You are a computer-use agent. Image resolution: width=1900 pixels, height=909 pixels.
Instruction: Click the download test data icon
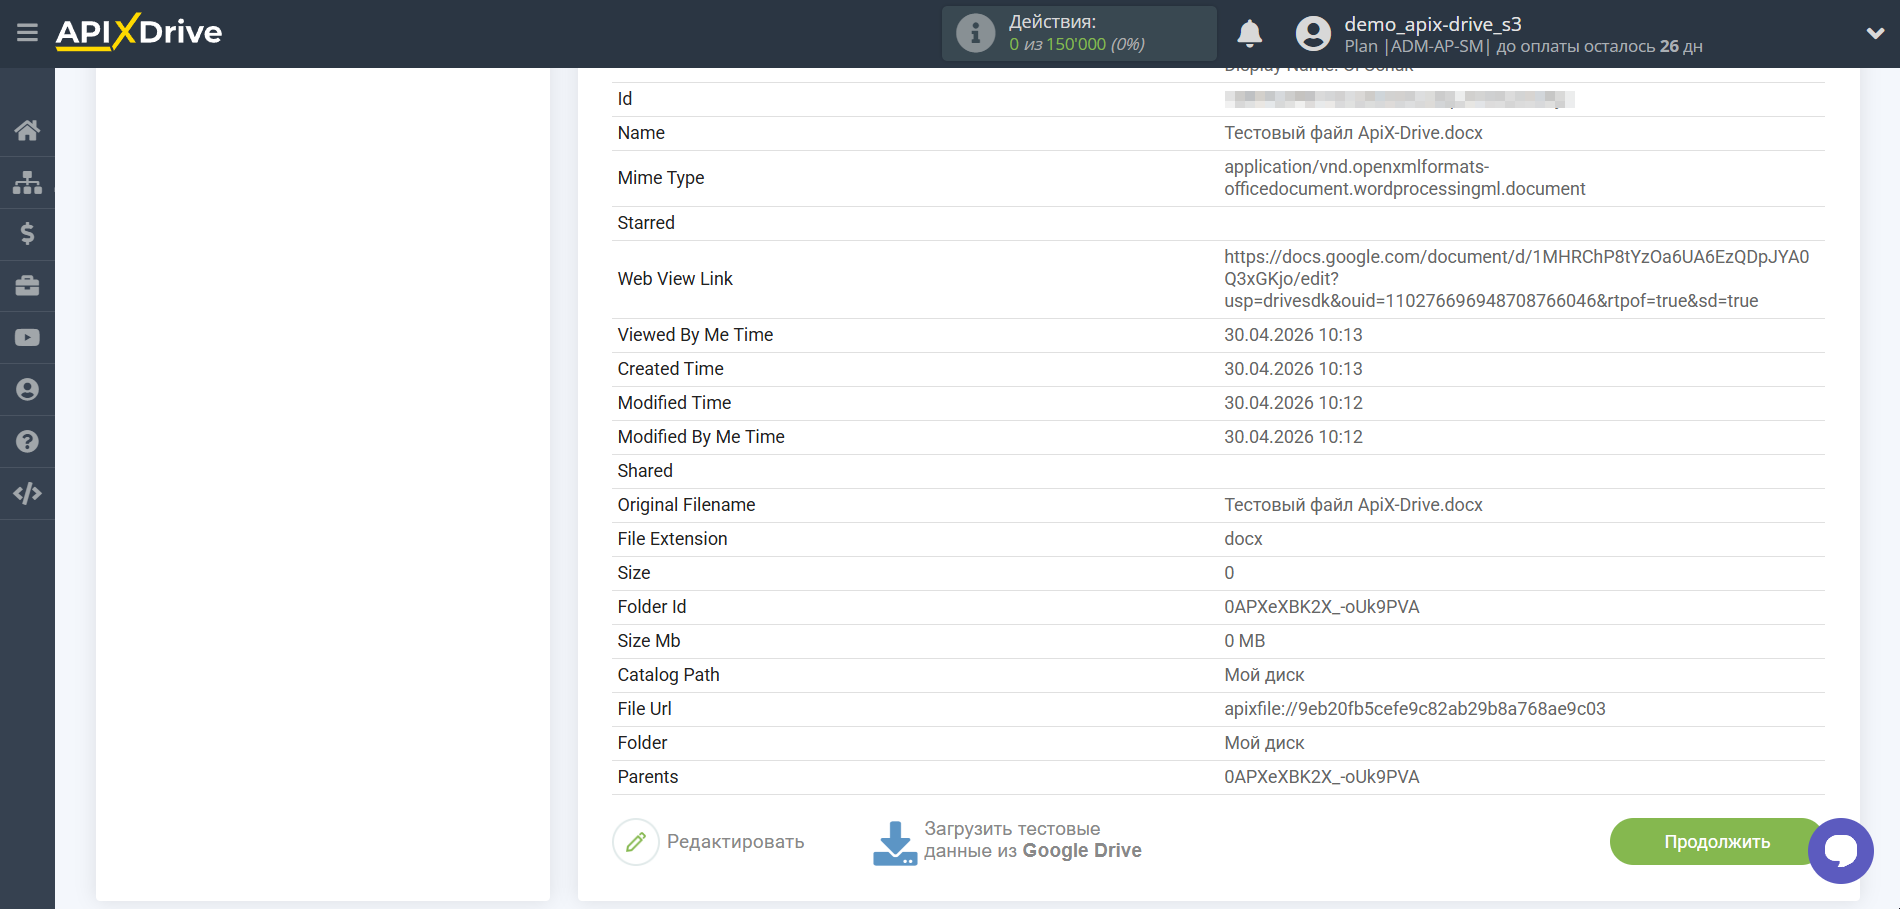(x=895, y=843)
